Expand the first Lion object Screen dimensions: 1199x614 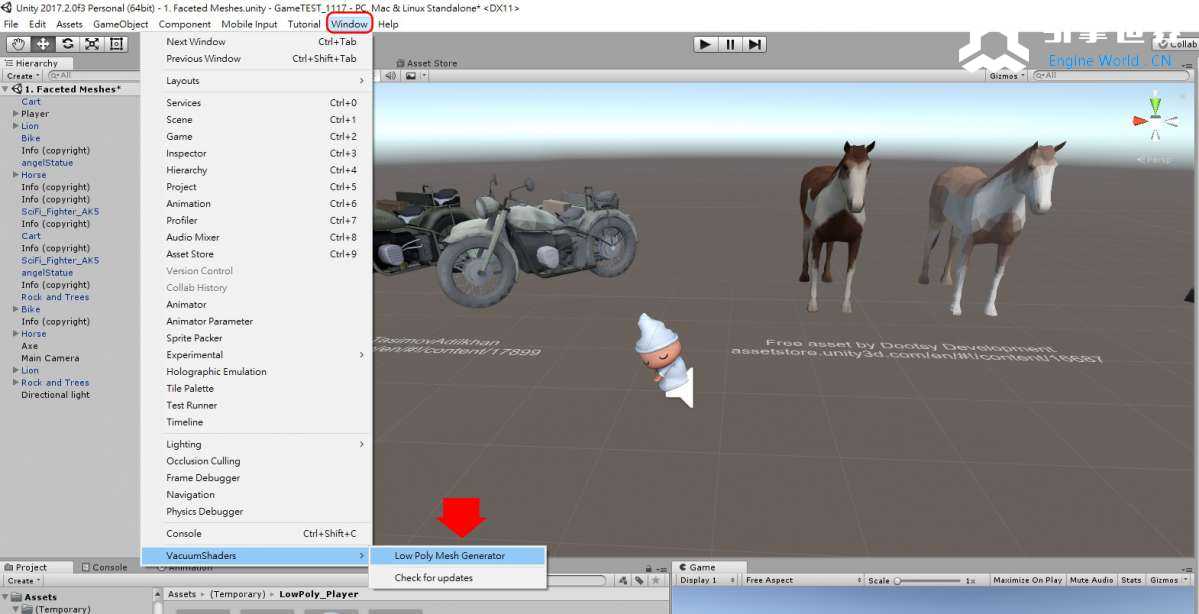coord(15,125)
